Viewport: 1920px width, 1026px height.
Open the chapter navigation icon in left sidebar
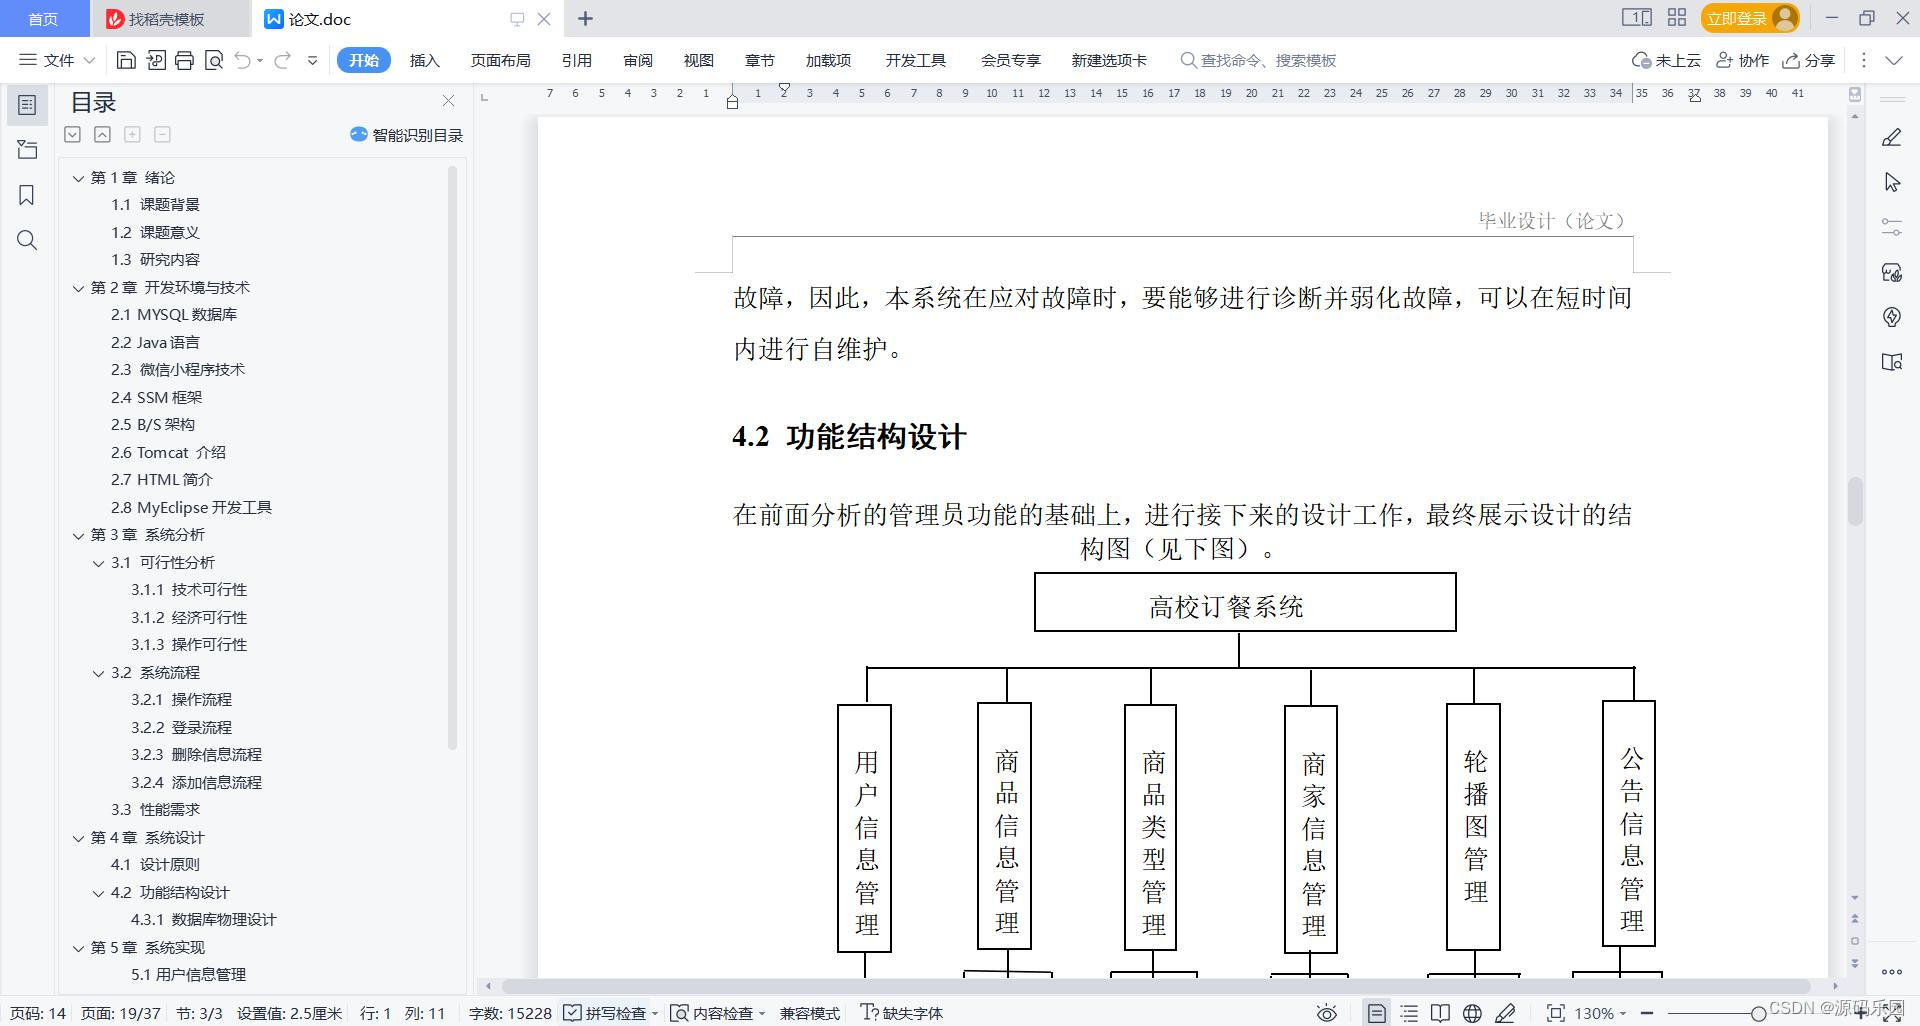pos(27,150)
